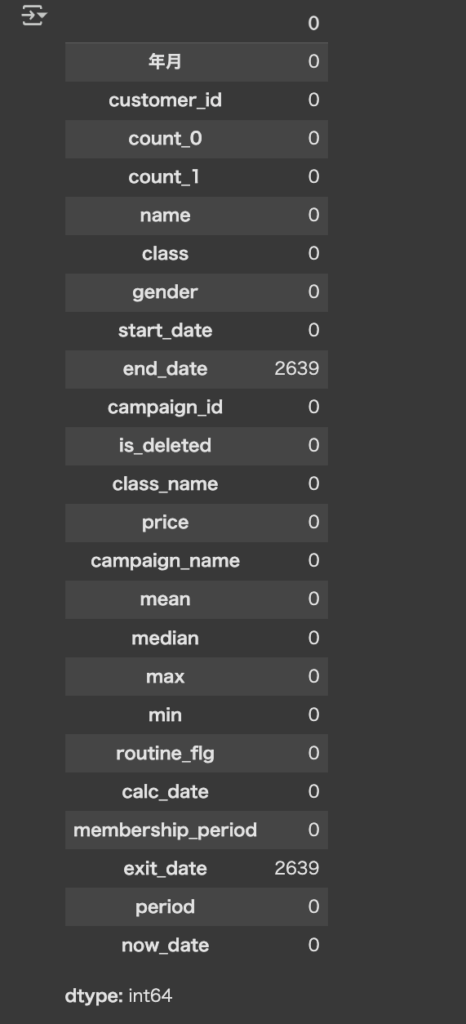Screen dimensions: 466x1024
Task: Click the 2639 value beside exit_date
Action: (x=297, y=869)
